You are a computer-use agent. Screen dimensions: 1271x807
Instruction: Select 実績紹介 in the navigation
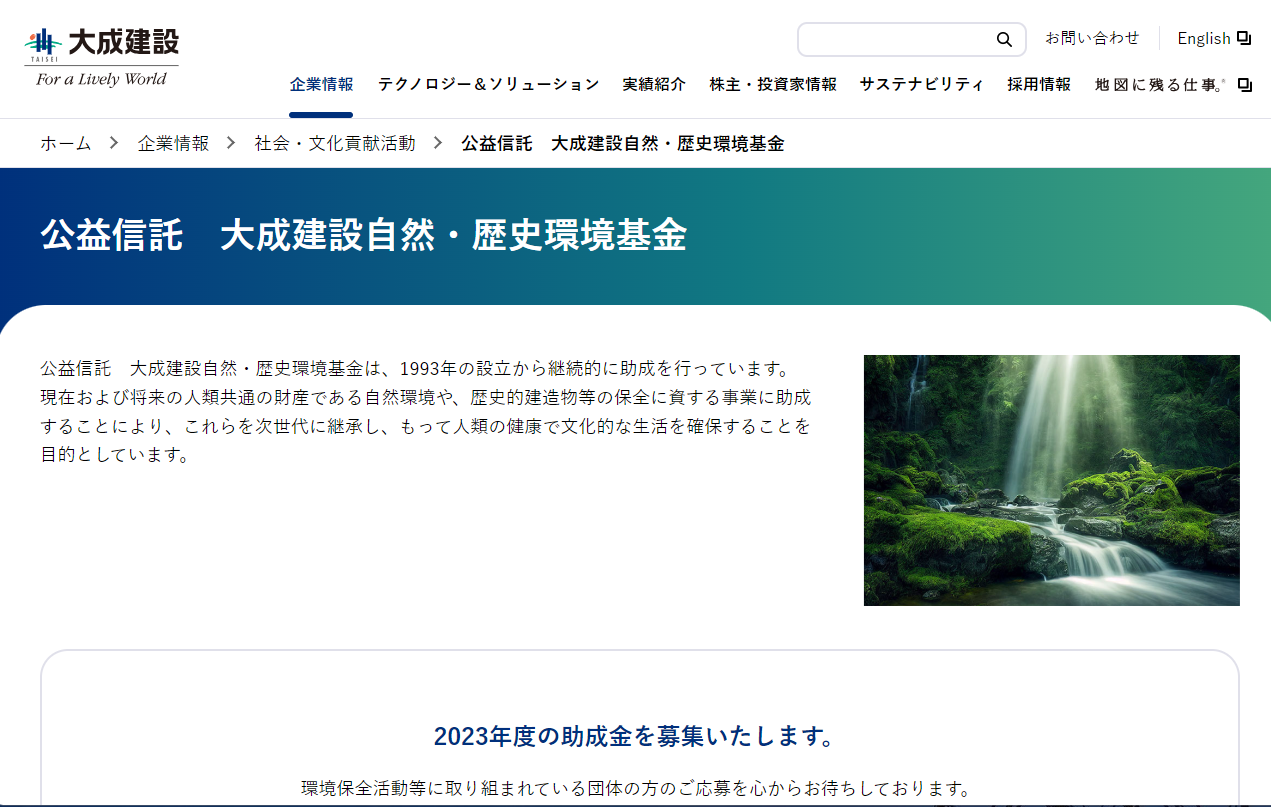point(654,85)
